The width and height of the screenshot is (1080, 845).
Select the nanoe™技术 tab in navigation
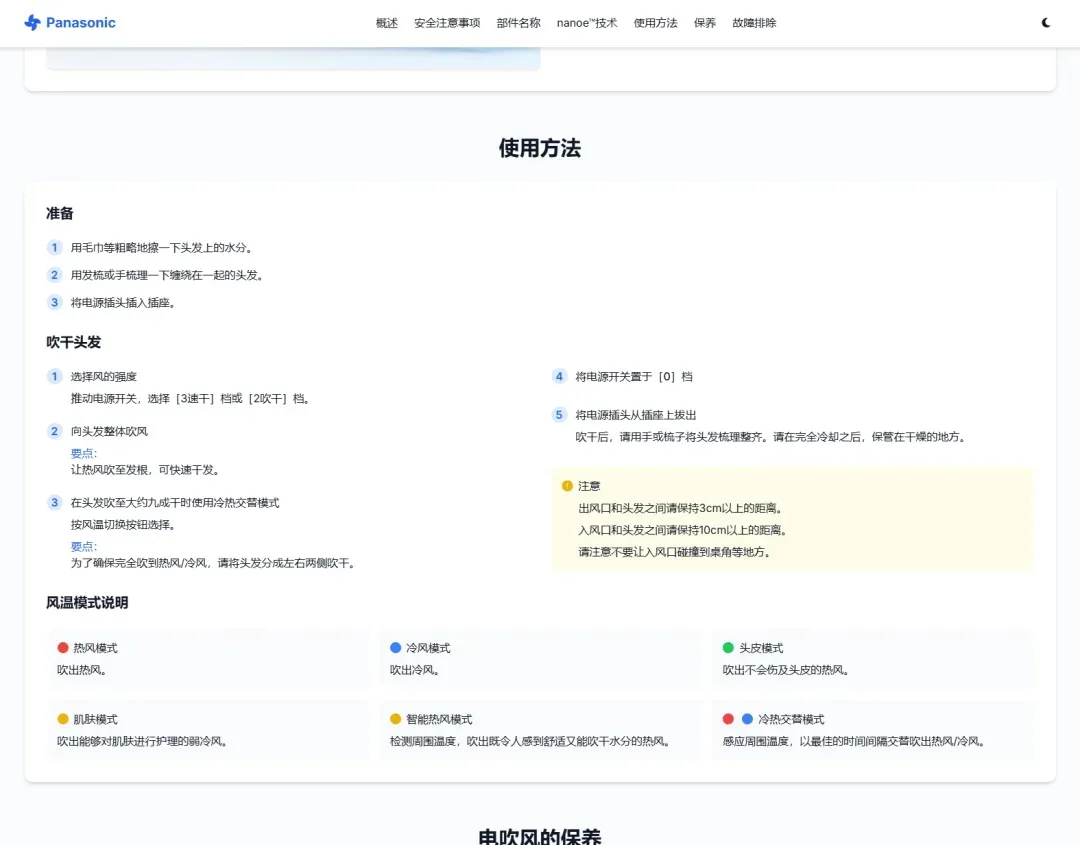[x=586, y=22]
